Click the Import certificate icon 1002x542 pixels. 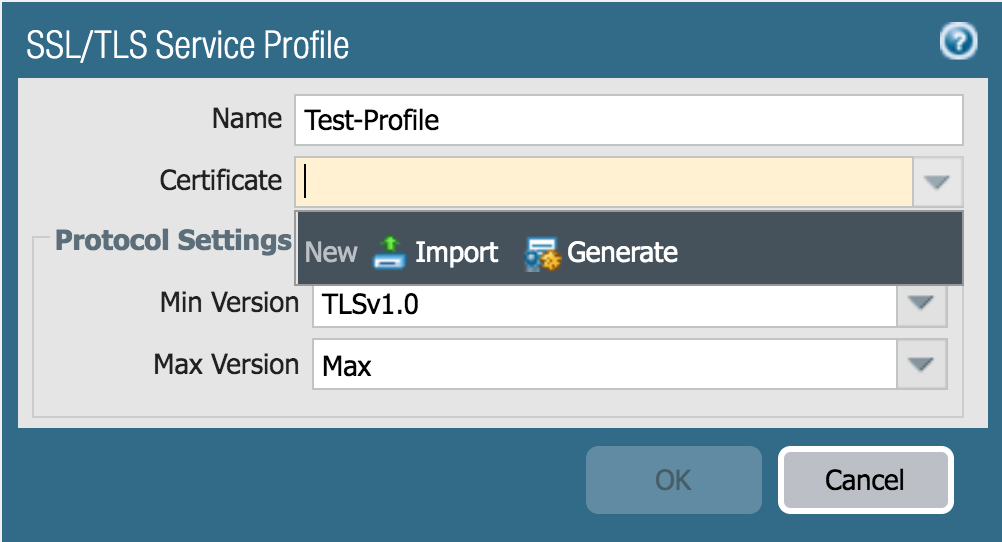(x=387, y=253)
